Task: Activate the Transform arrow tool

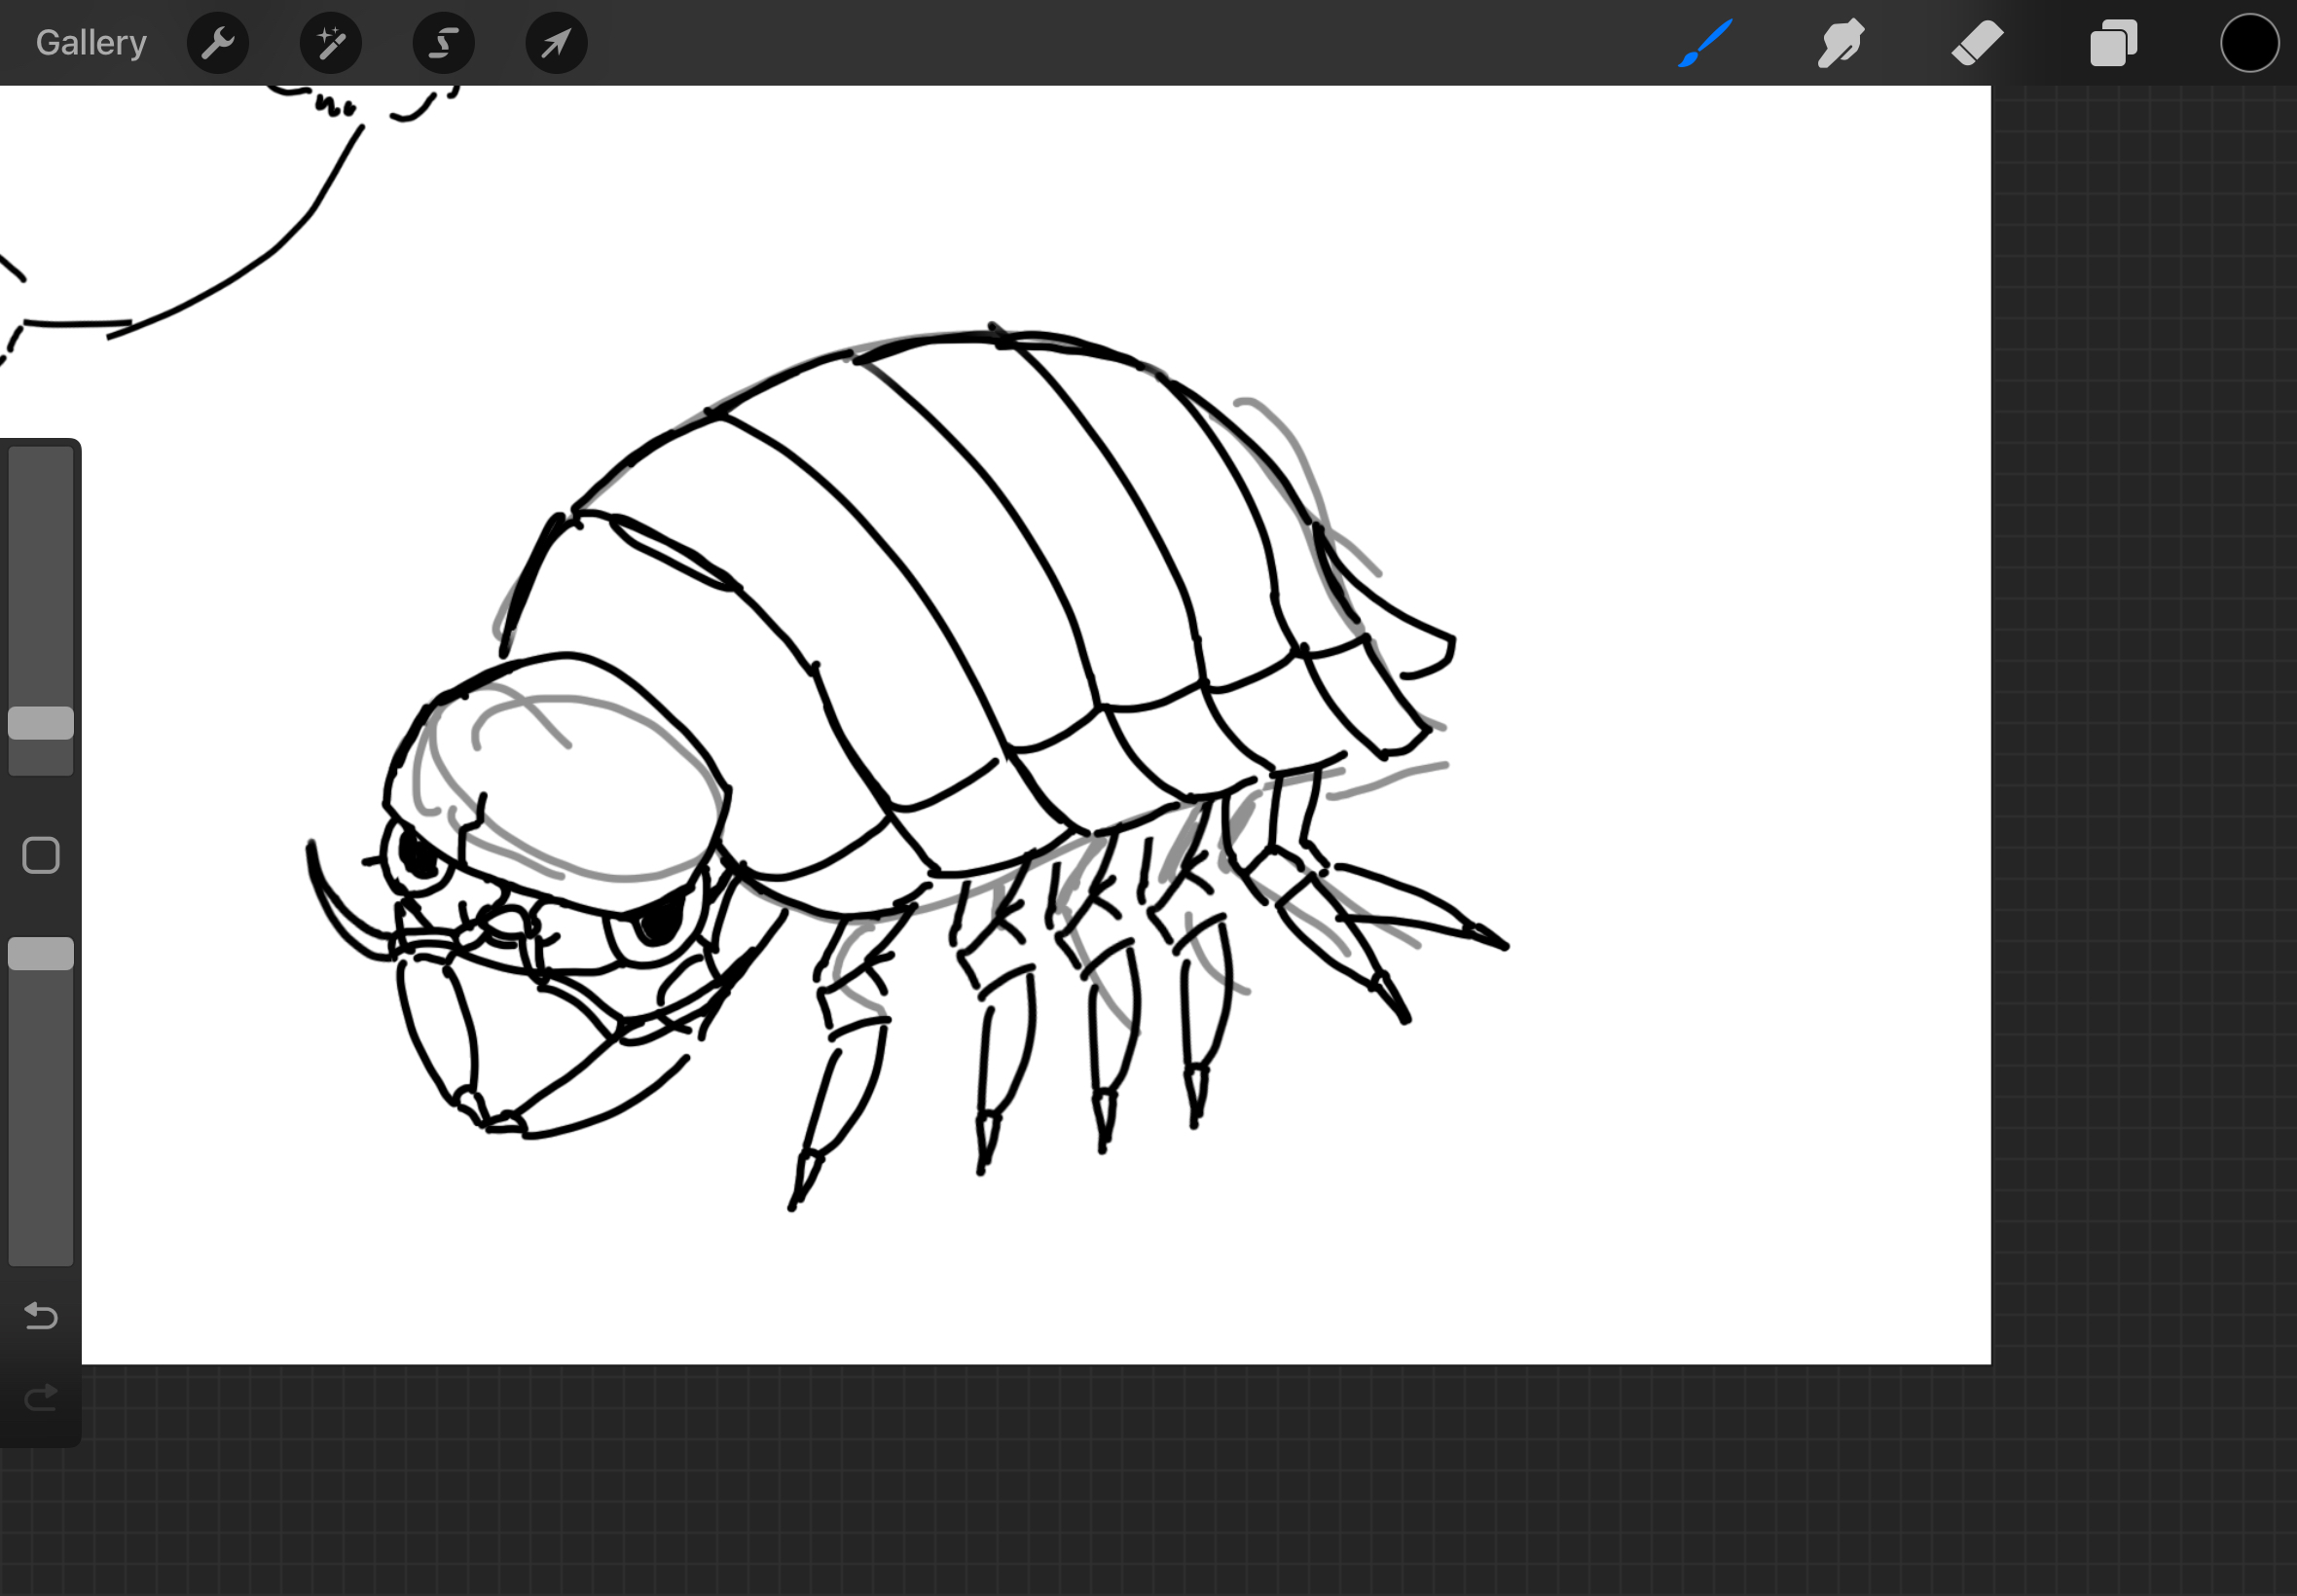Action: point(556,43)
